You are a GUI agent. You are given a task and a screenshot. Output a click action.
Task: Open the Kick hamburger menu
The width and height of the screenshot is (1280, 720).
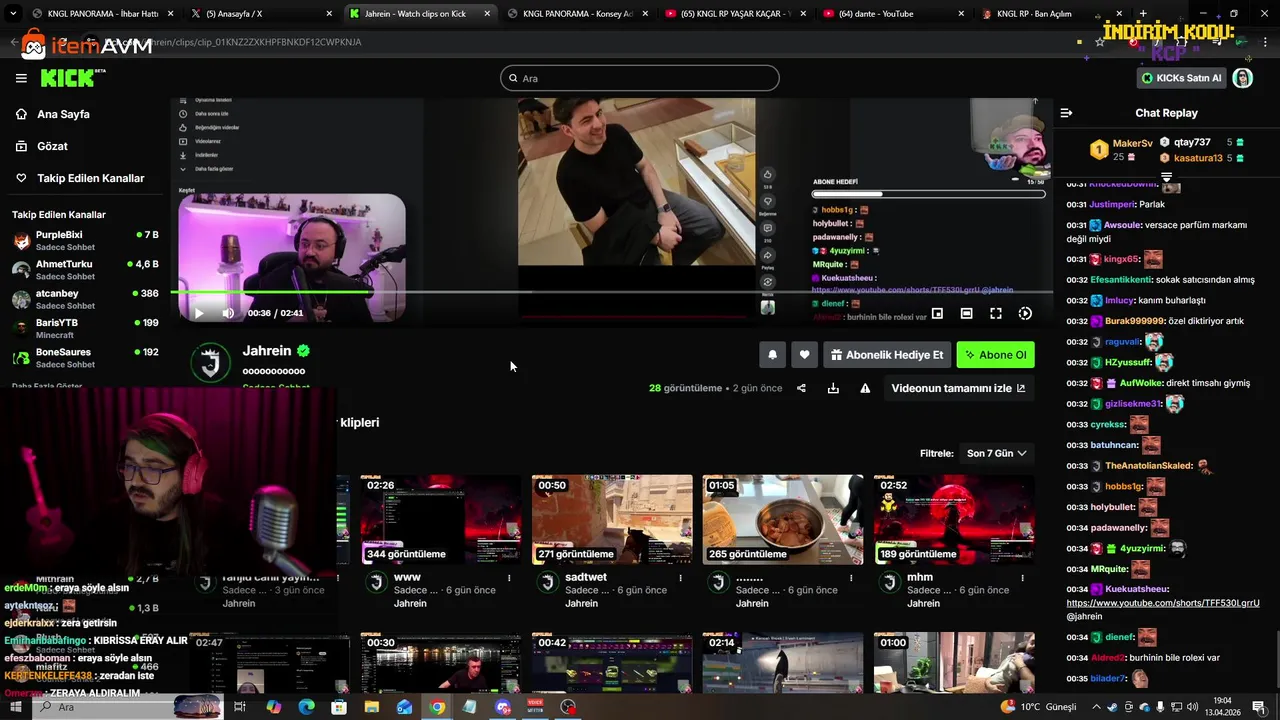(21, 78)
